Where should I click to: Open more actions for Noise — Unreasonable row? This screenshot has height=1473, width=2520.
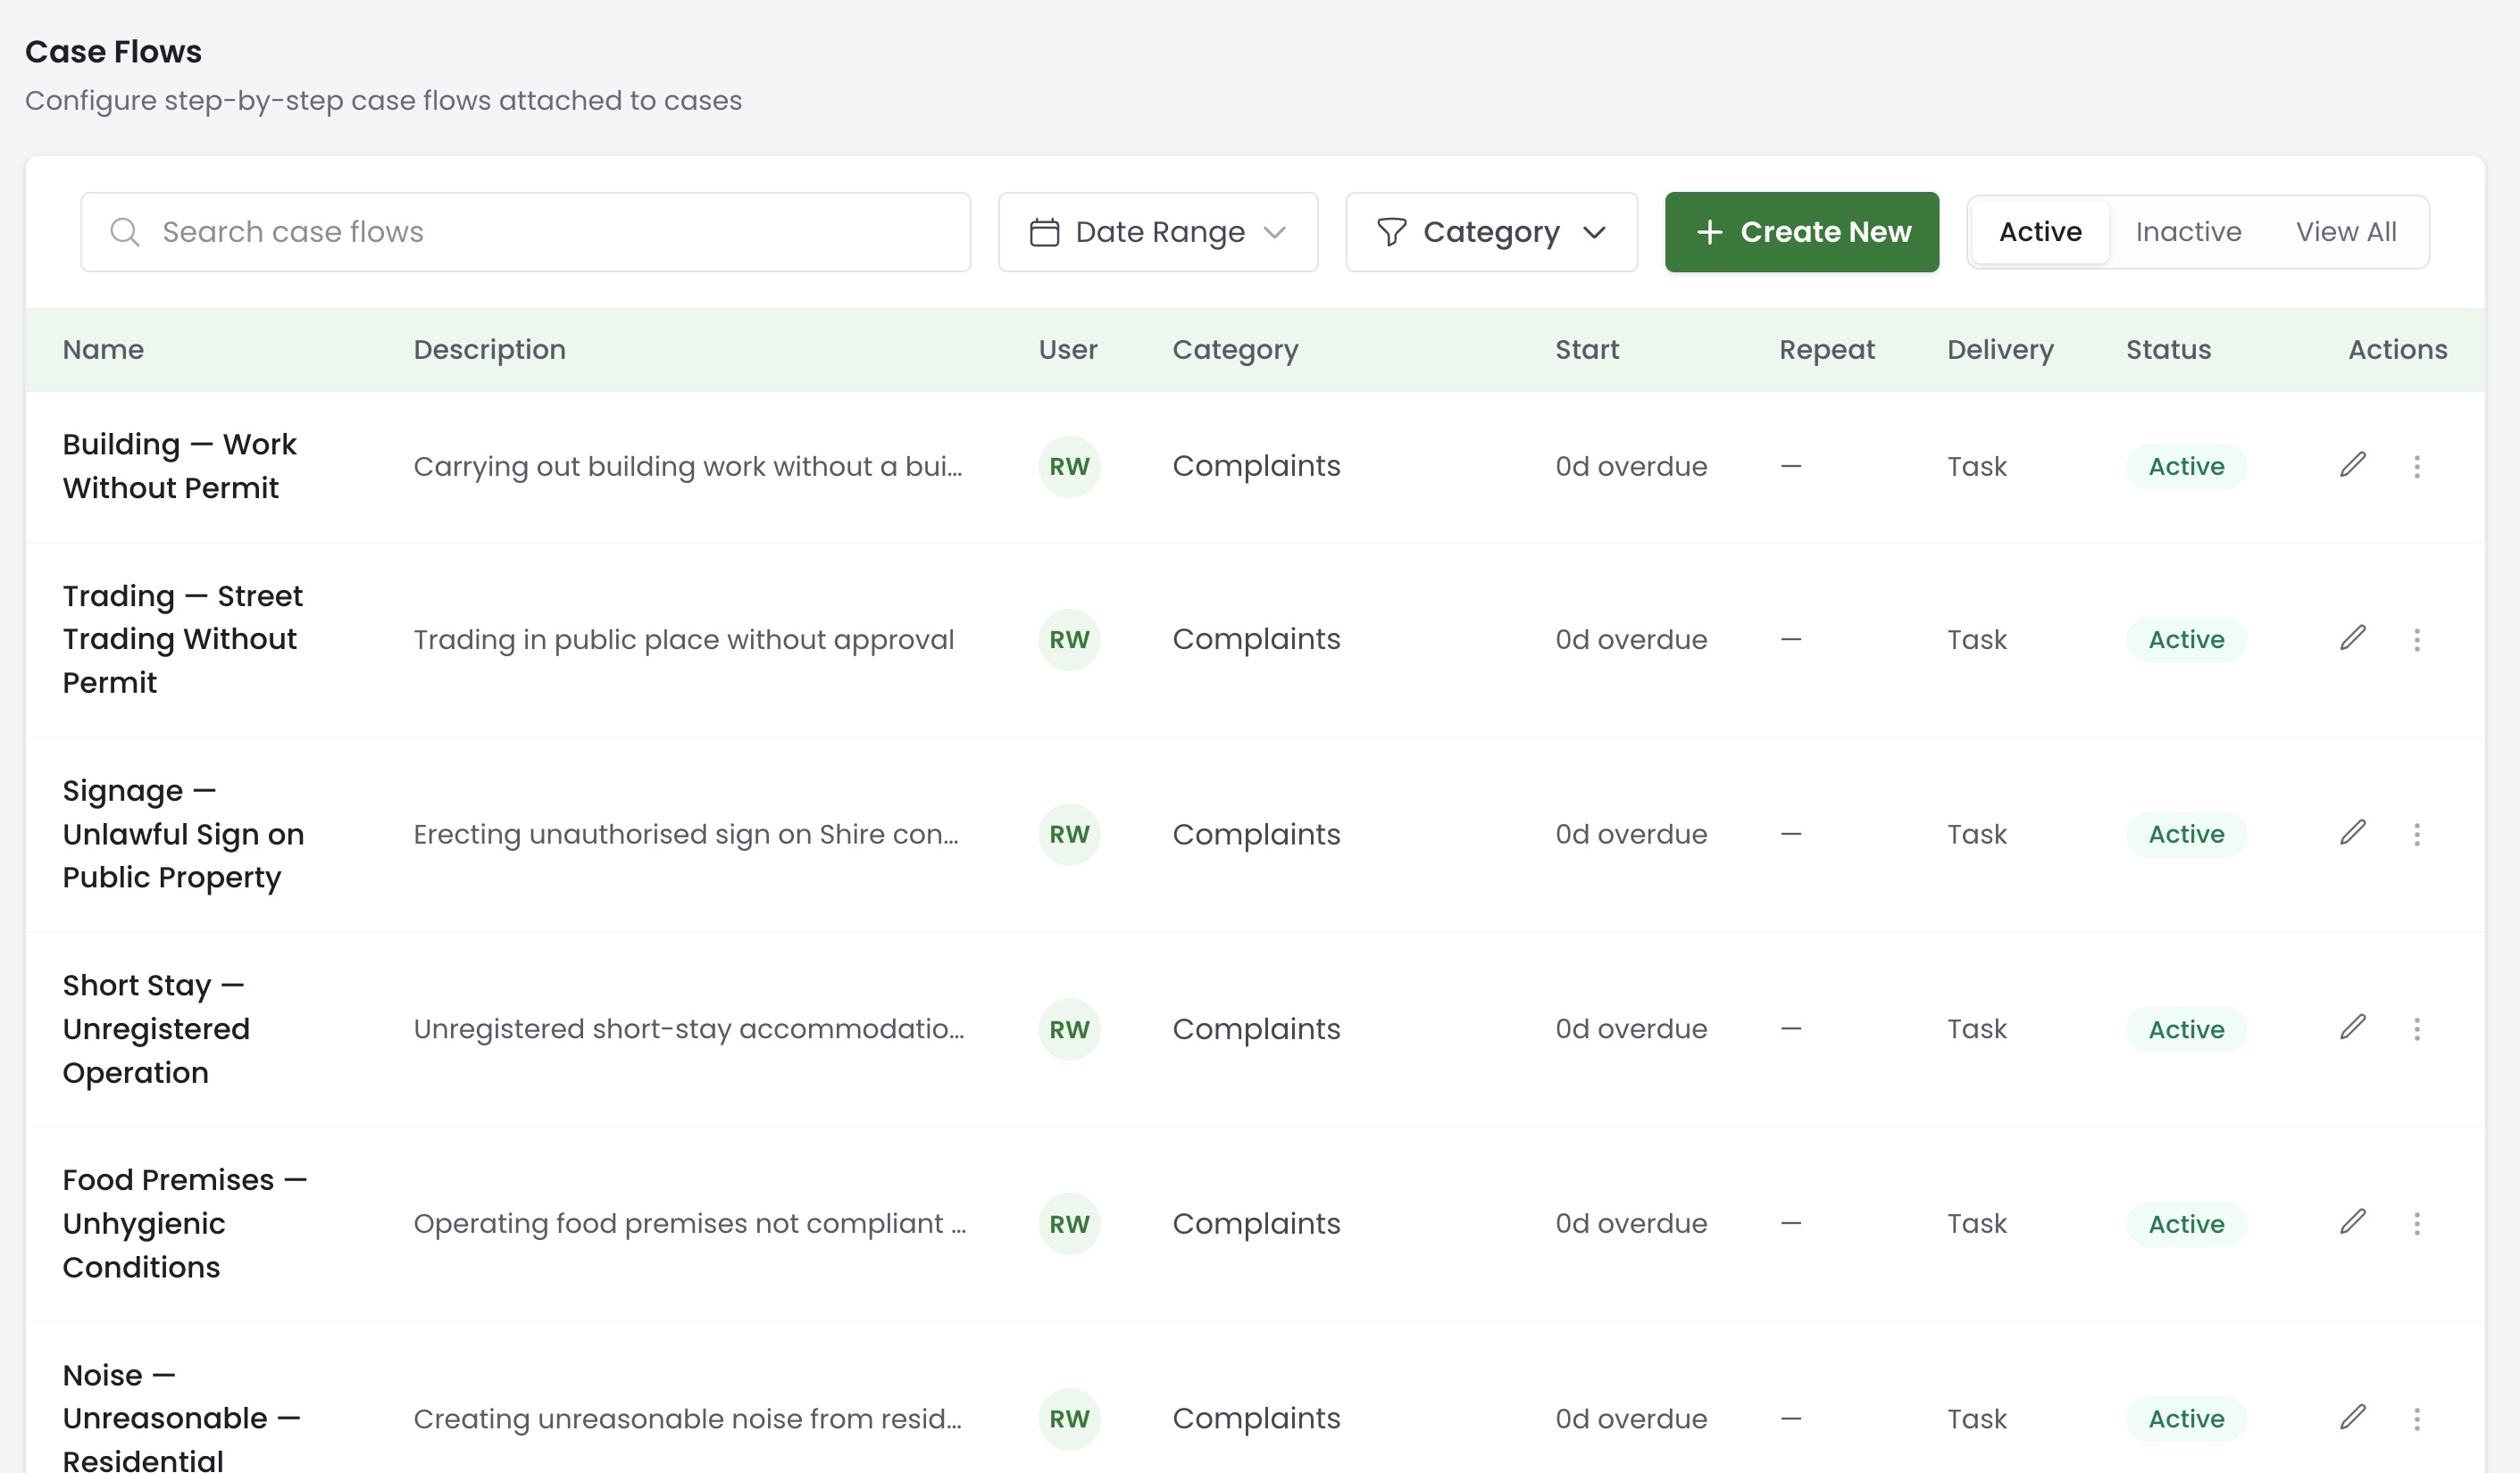(2416, 1418)
